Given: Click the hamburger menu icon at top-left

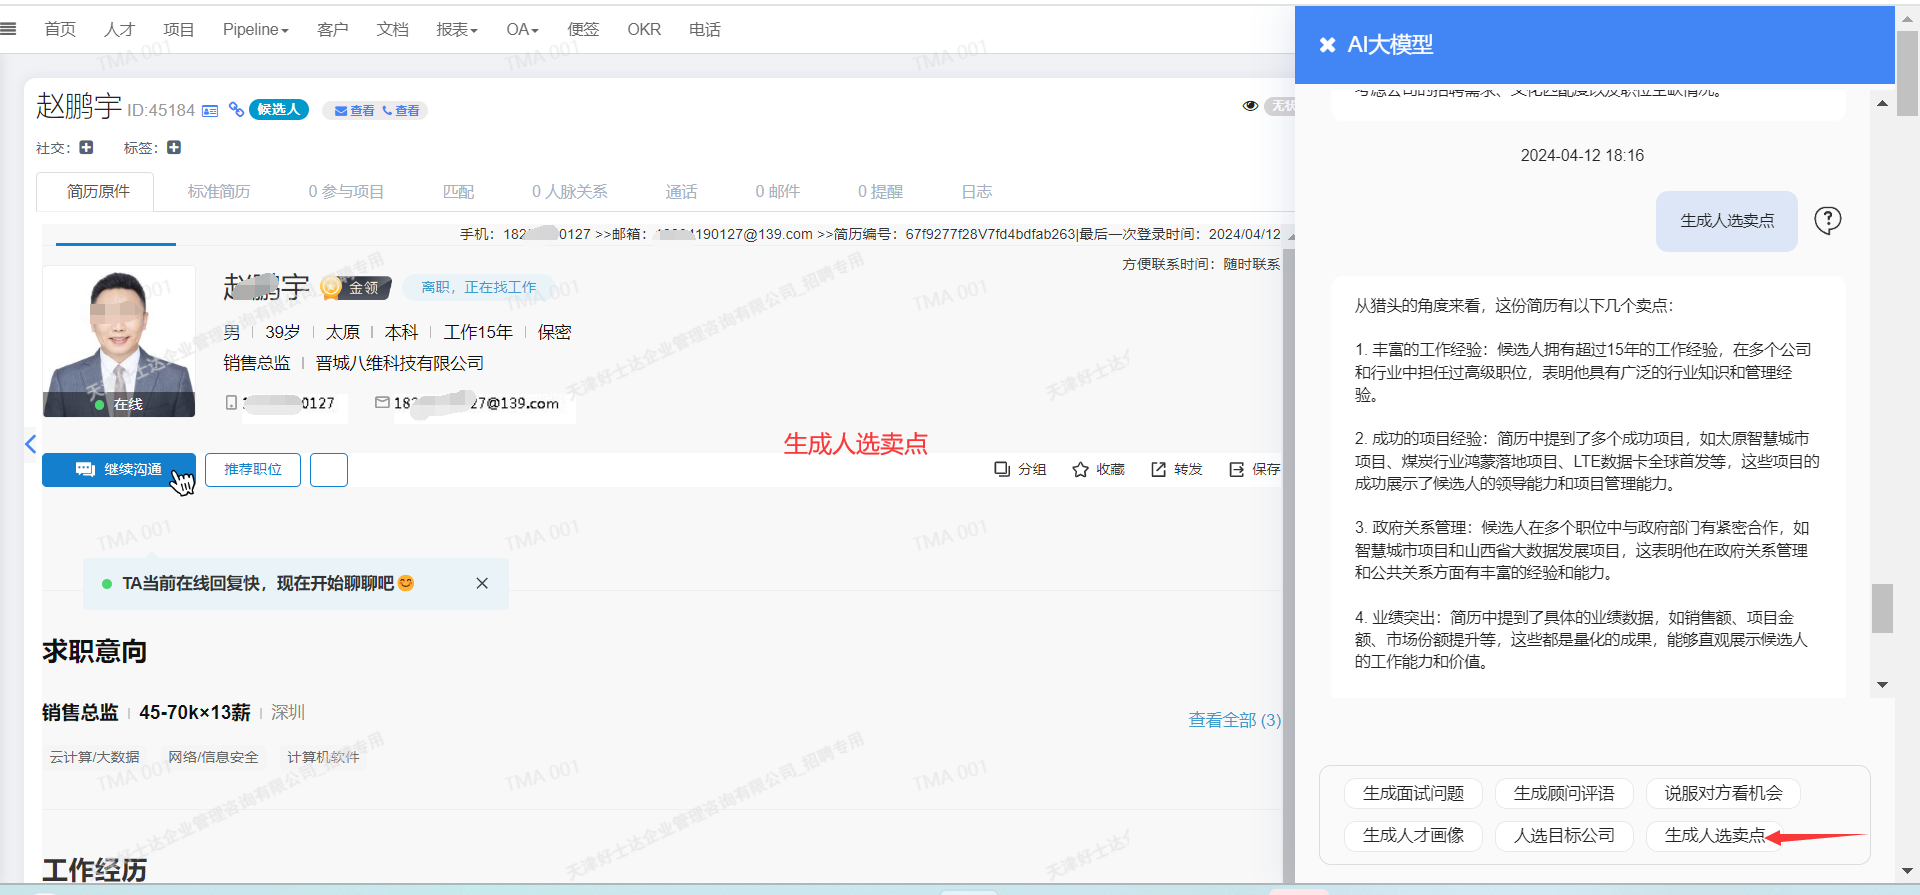Looking at the screenshot, I should click(8, 29).
